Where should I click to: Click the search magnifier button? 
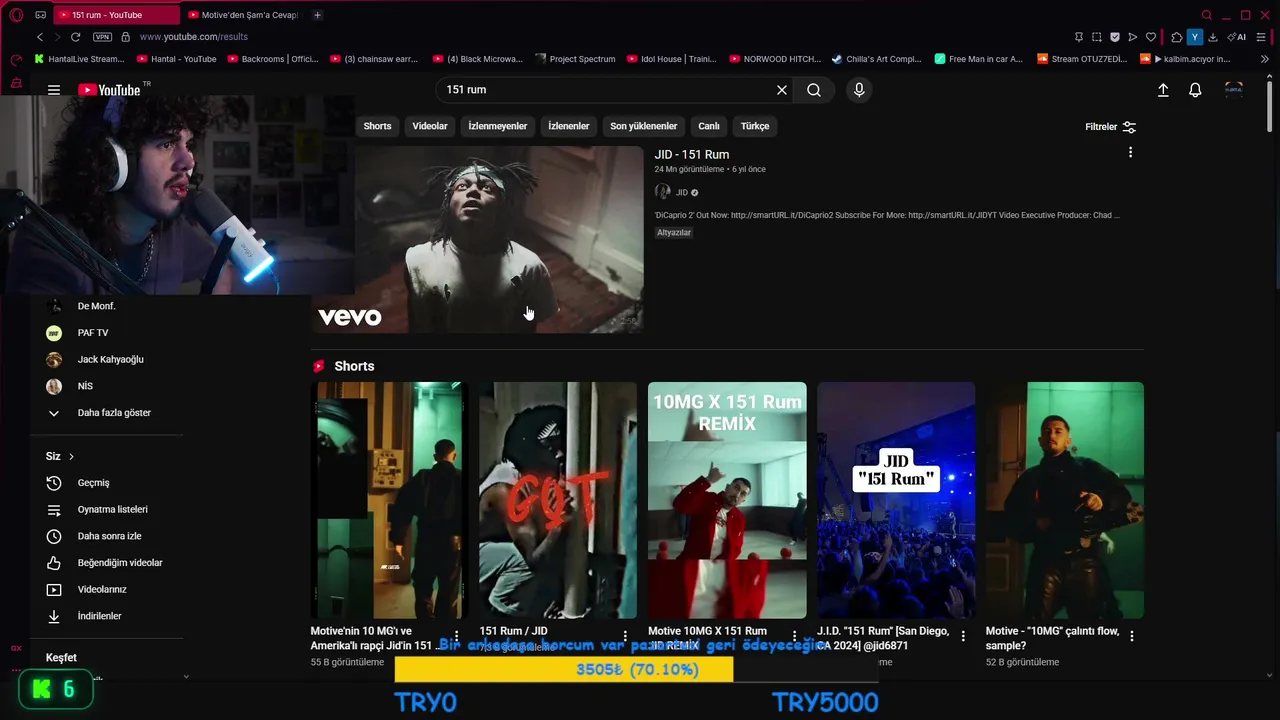tap(814, 90)
